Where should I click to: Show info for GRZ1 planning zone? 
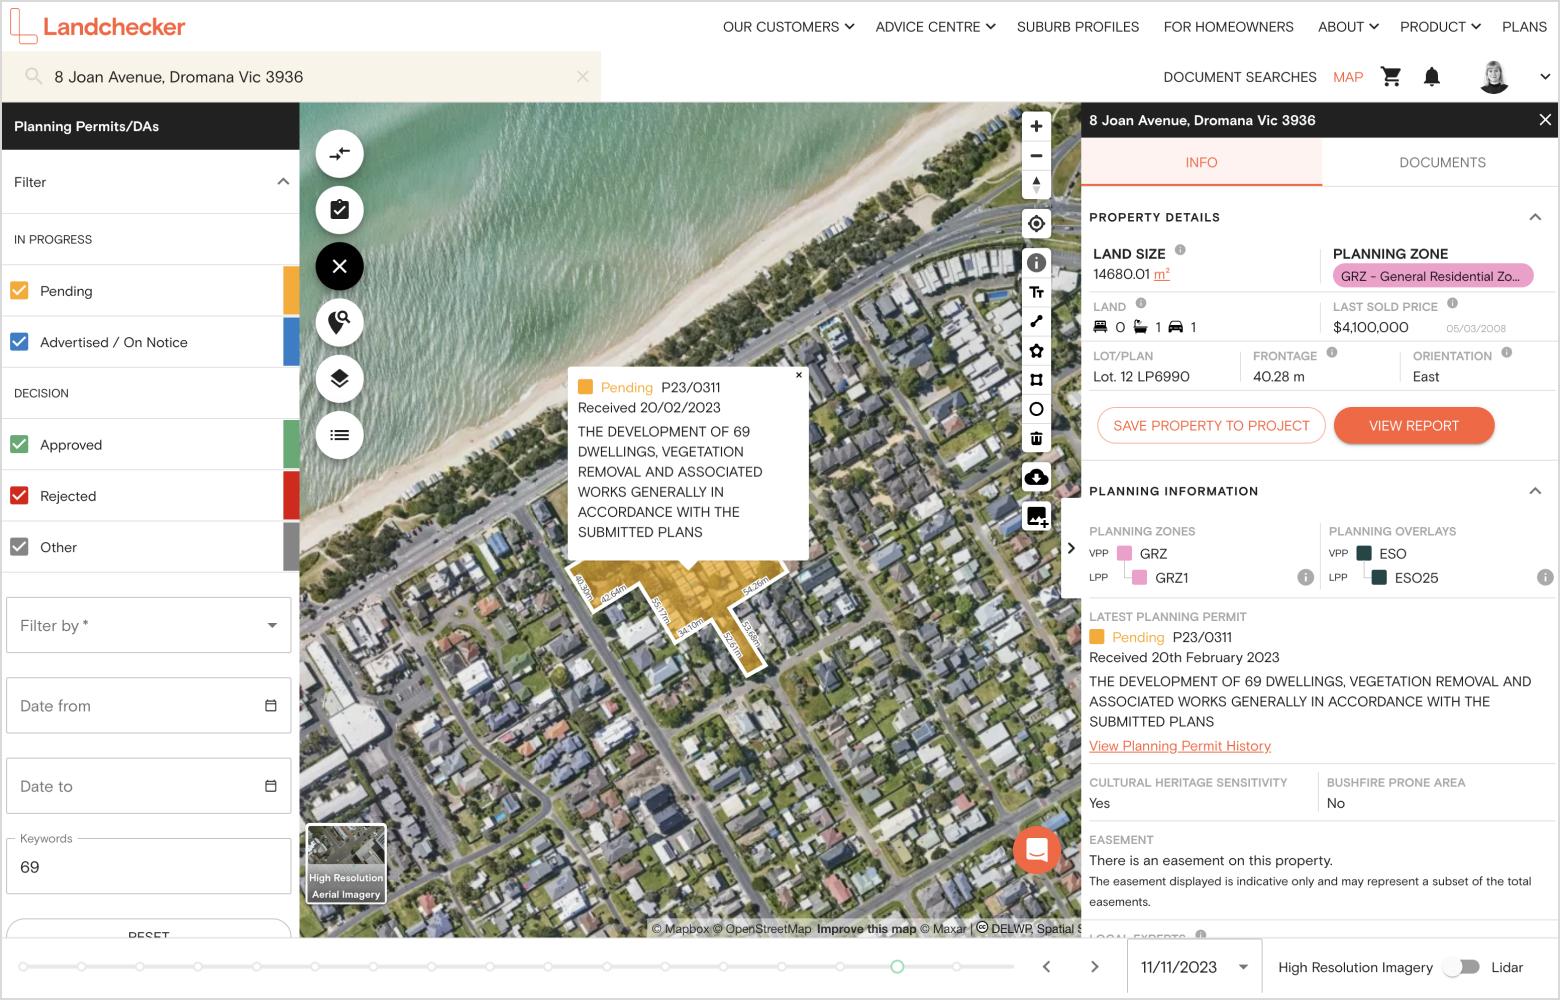tap(1305, 577)
